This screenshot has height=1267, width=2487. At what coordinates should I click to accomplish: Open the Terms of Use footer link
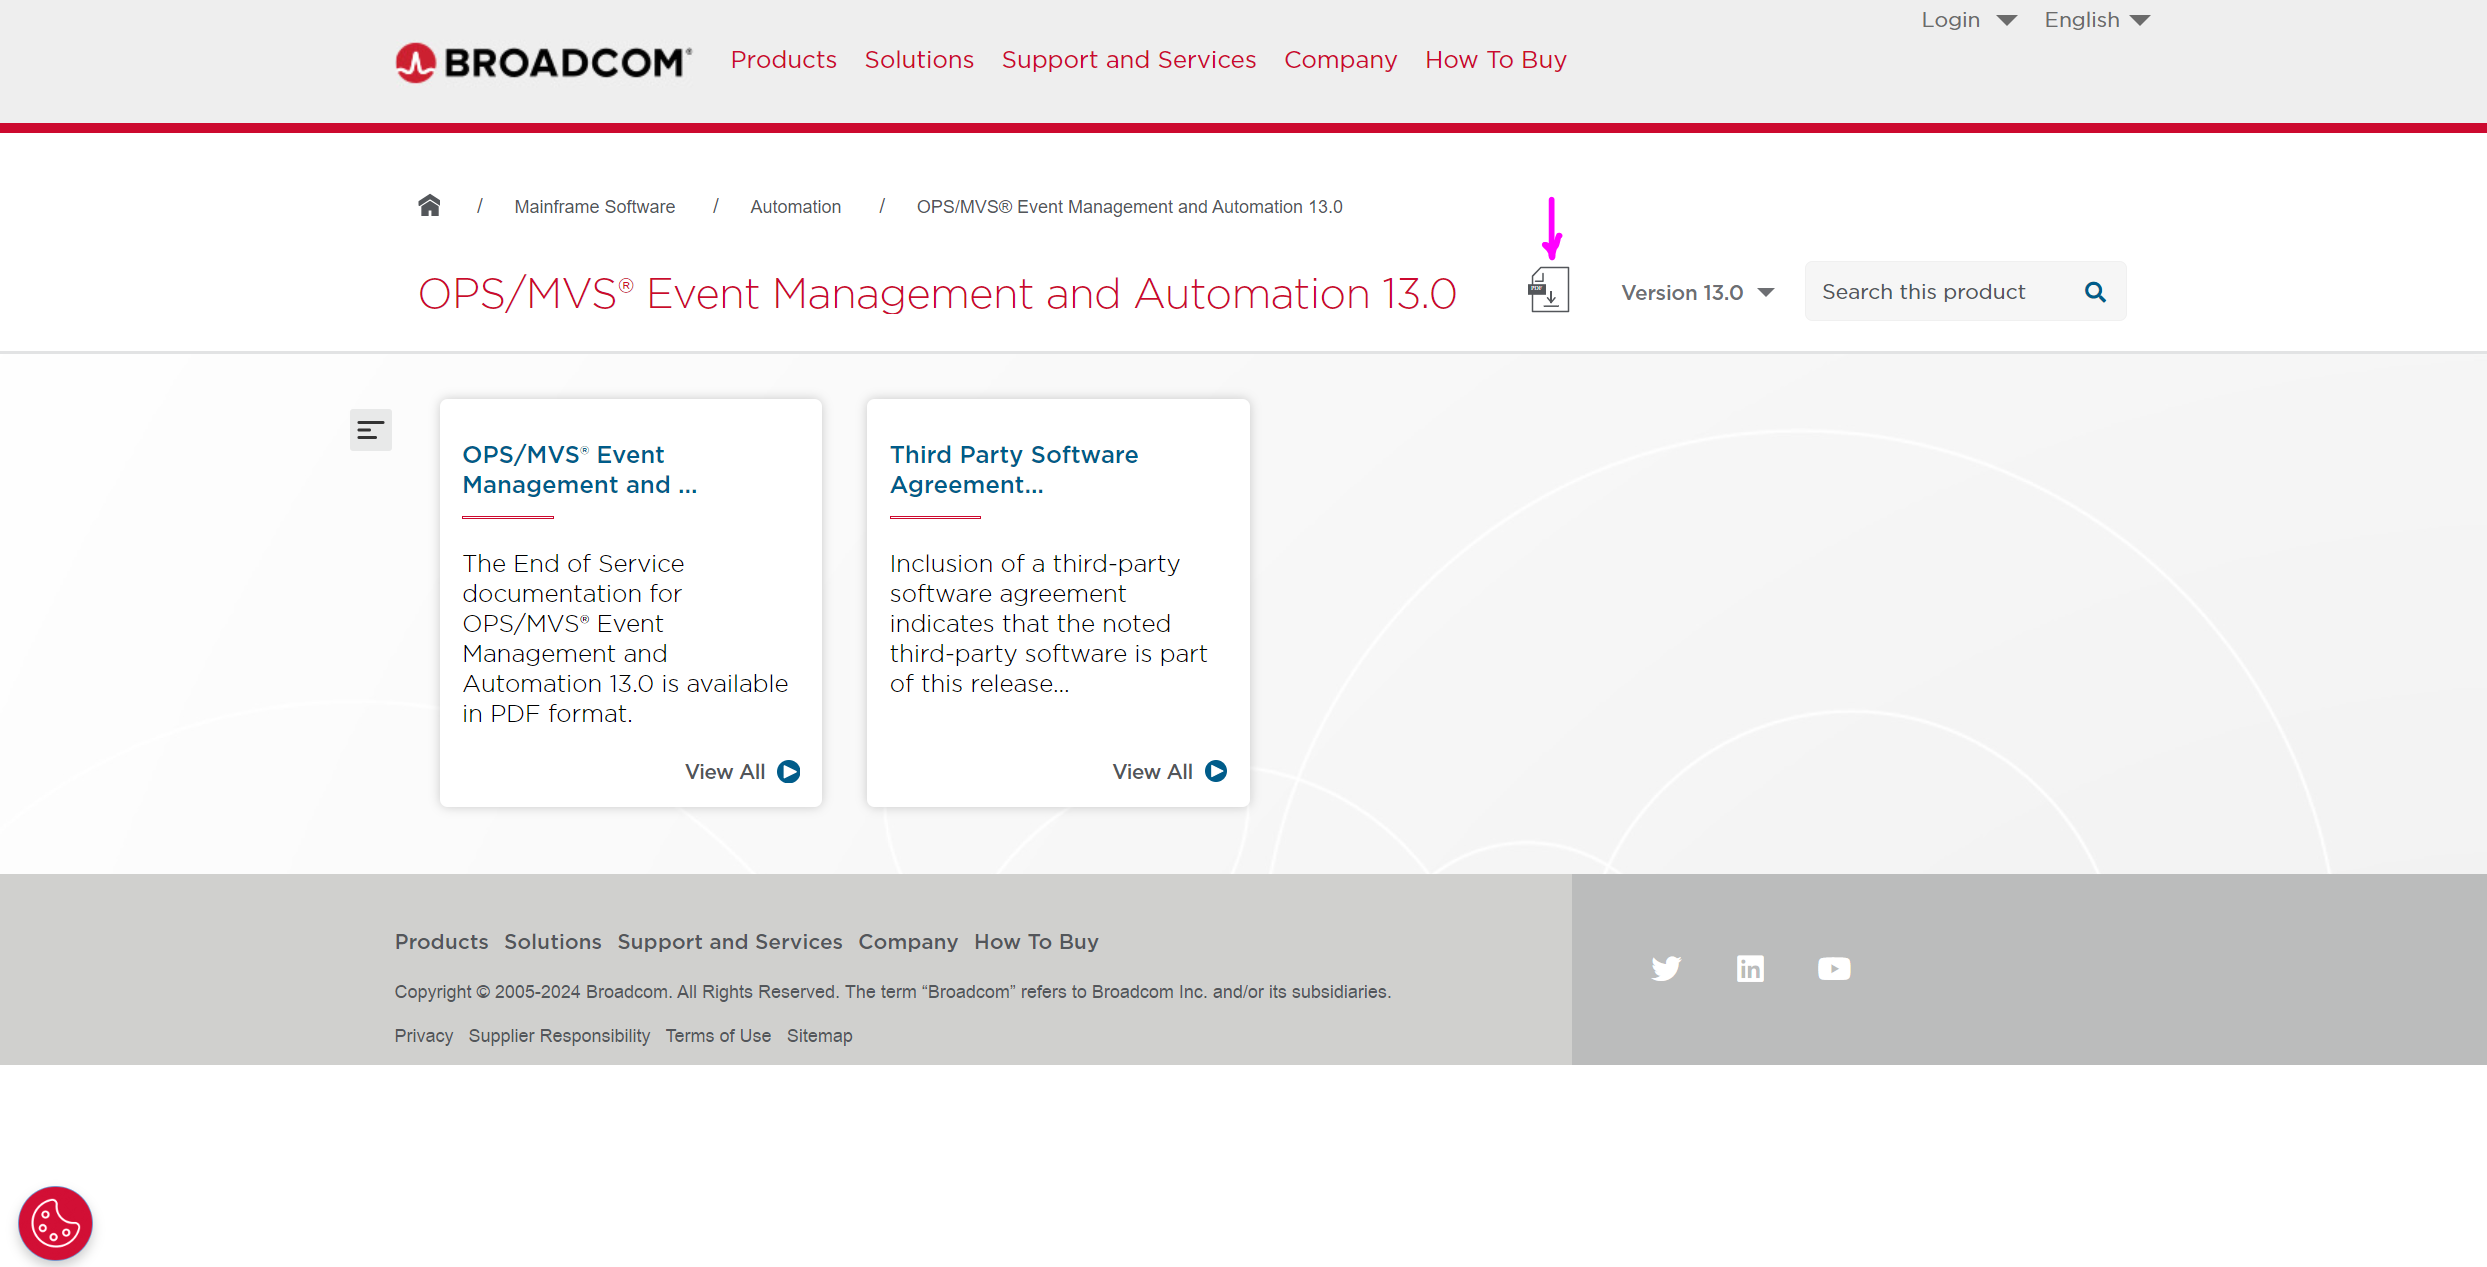click(718, 1036)
